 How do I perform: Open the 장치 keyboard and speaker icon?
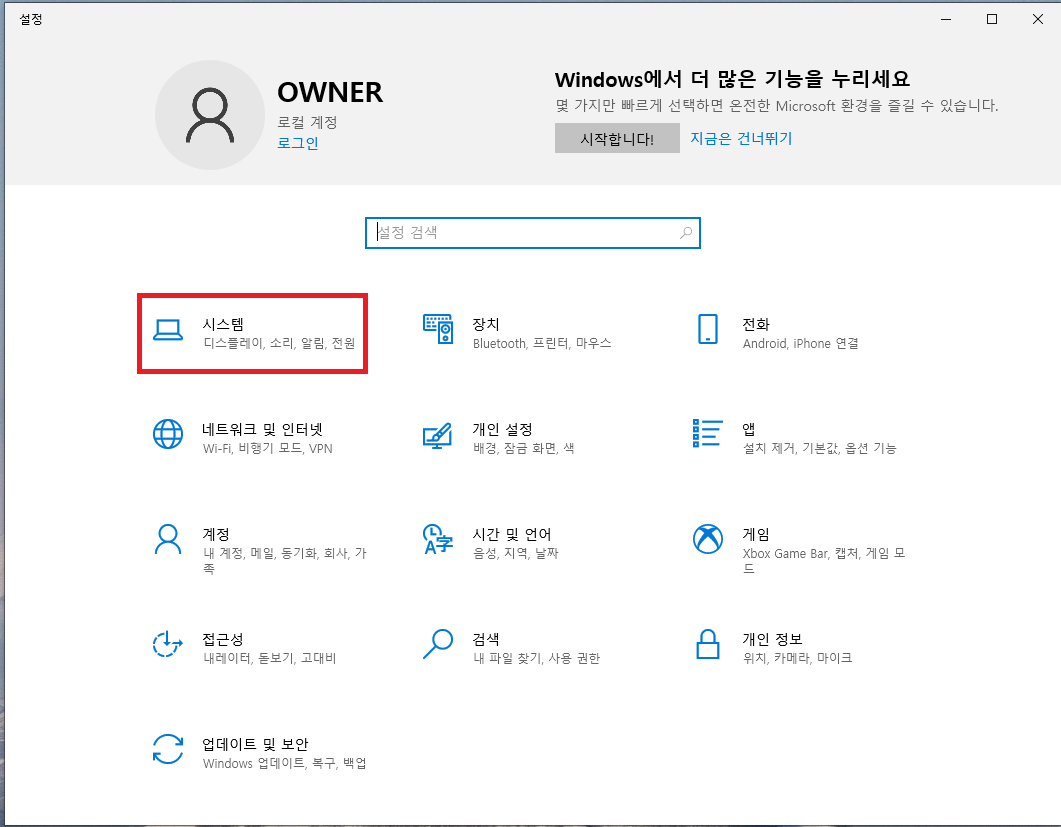pos(438,329)
